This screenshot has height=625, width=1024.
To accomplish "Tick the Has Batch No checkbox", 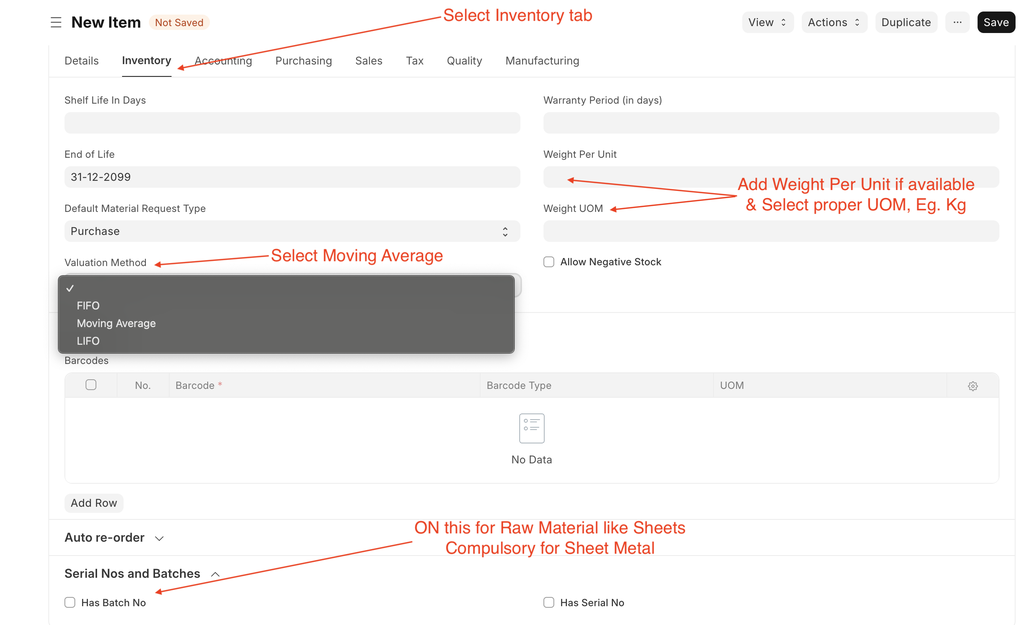I will (70, 603).
